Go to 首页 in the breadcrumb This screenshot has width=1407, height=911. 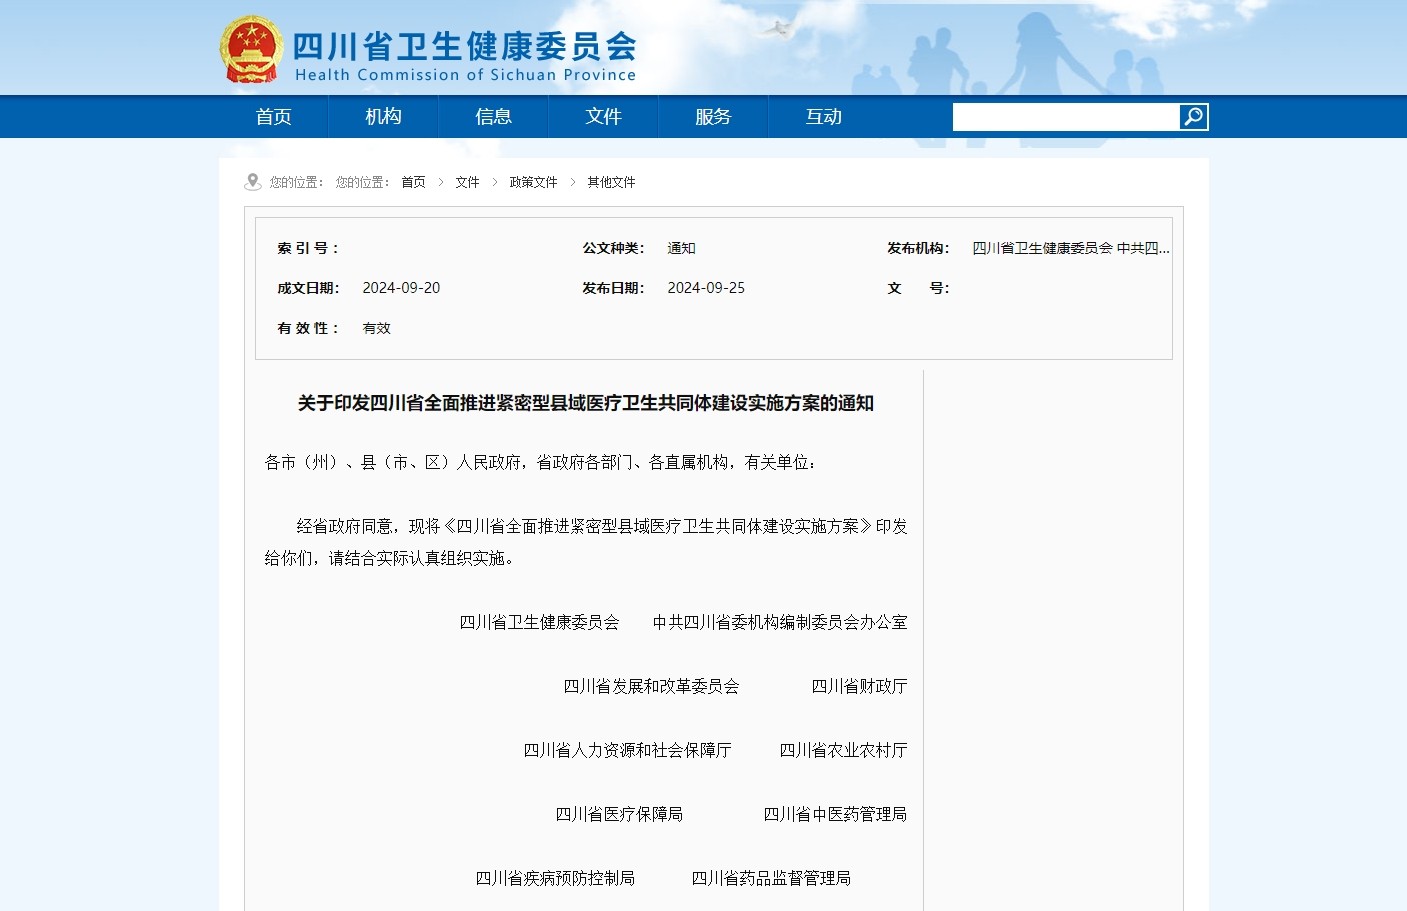tap(414, 182)
